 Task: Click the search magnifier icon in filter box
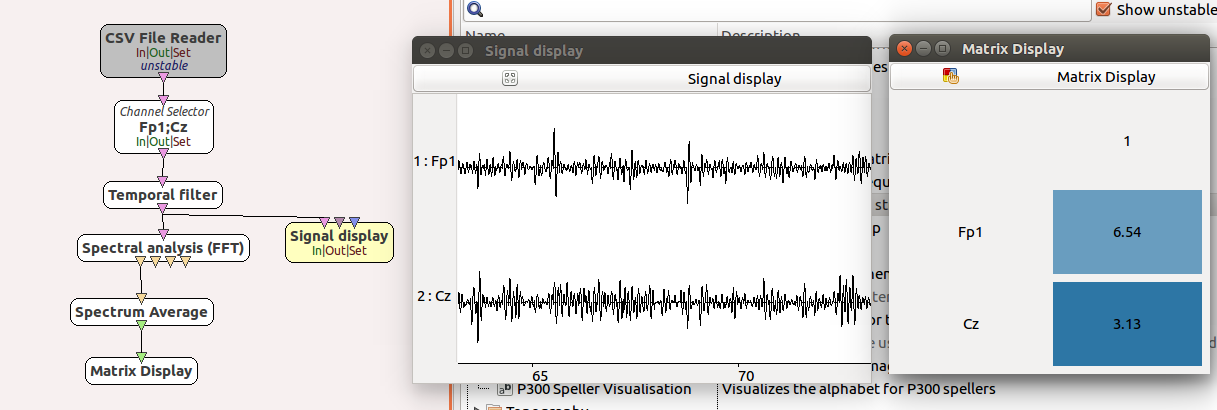coord(476,10)
